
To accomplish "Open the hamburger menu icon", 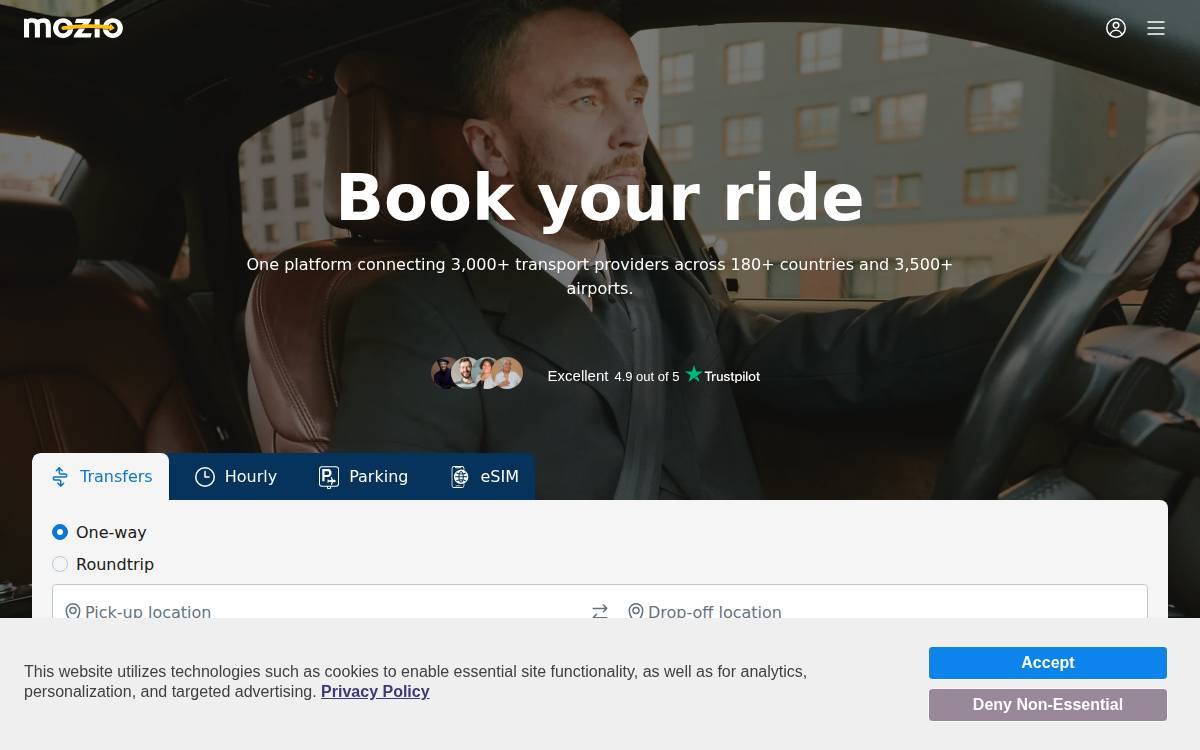I will click(x=1156, y=28).
